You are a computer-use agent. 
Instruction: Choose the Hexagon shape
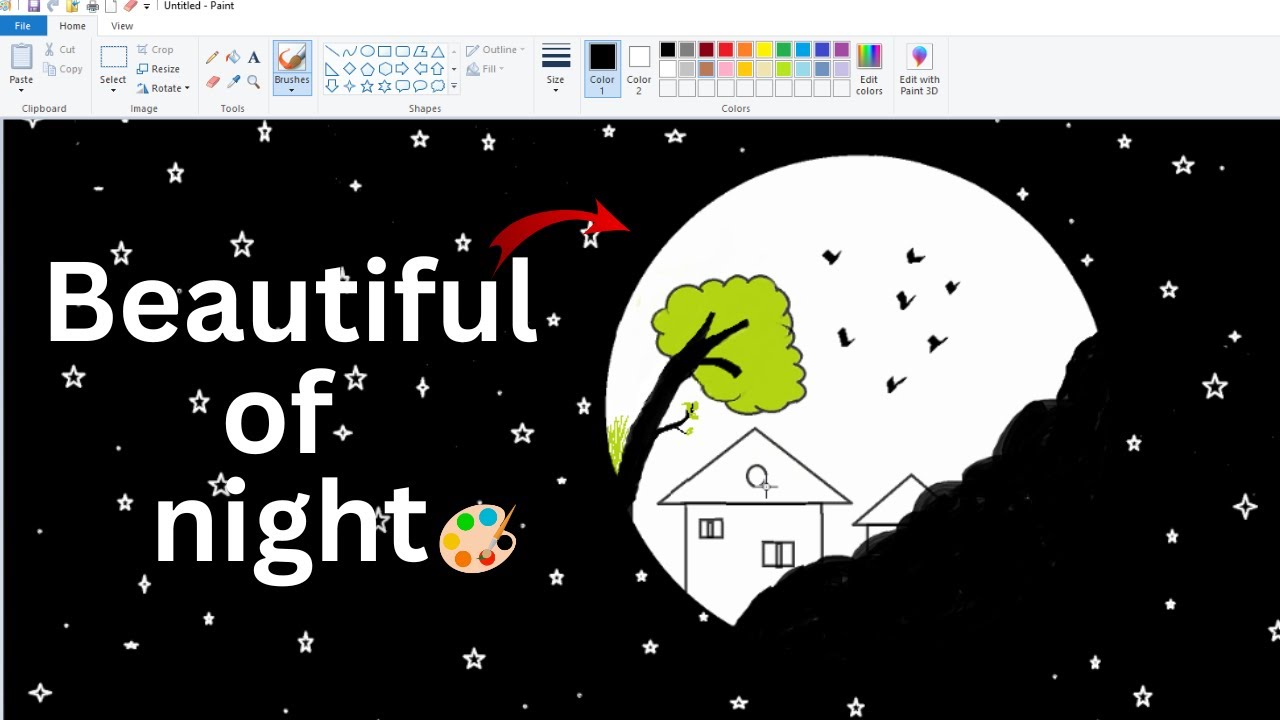pyautogui.click(x=385, y=69)
